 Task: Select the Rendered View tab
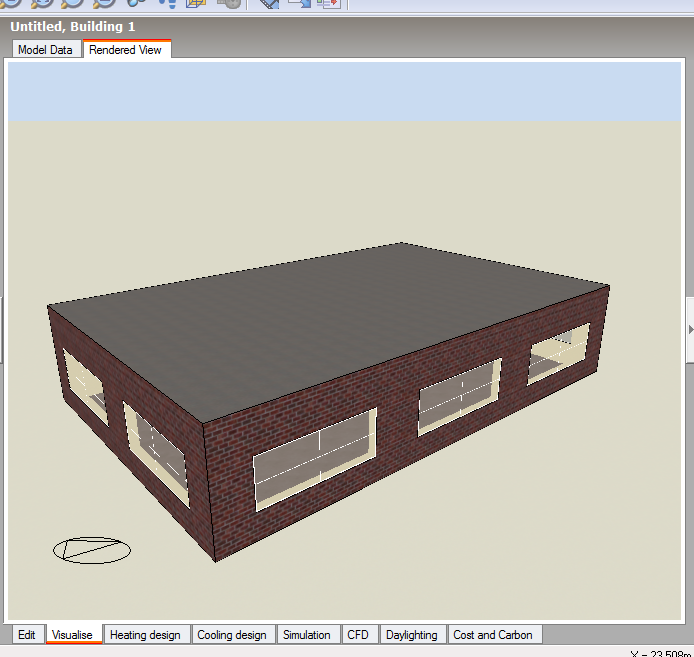125,49
